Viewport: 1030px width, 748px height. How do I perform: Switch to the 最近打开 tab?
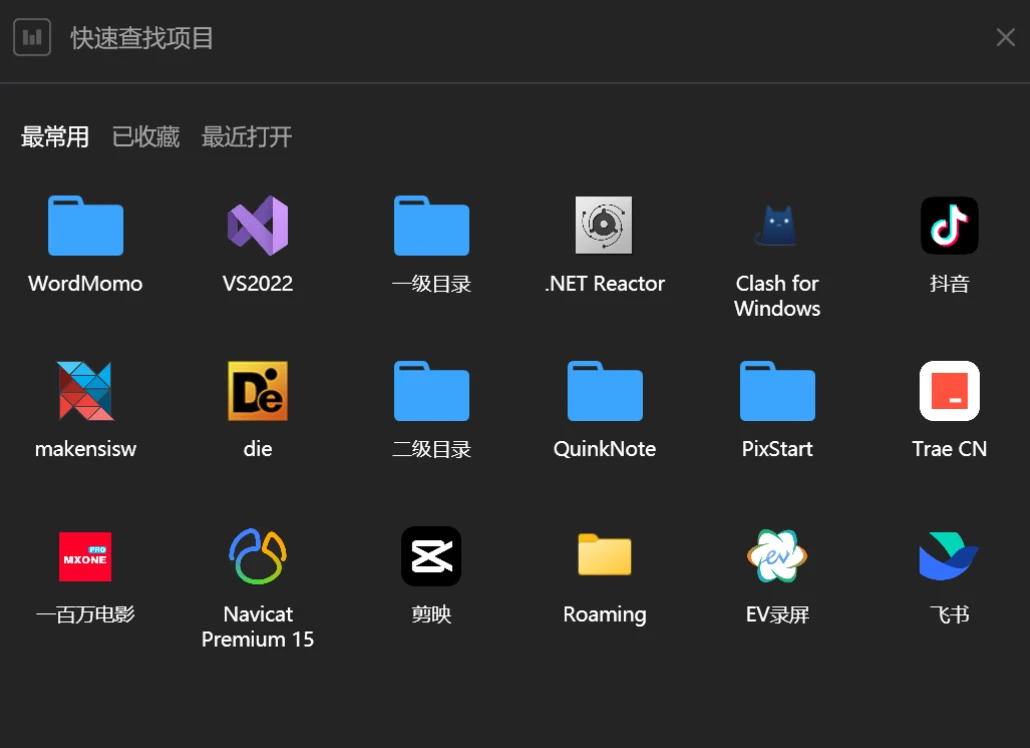[247, 137]
